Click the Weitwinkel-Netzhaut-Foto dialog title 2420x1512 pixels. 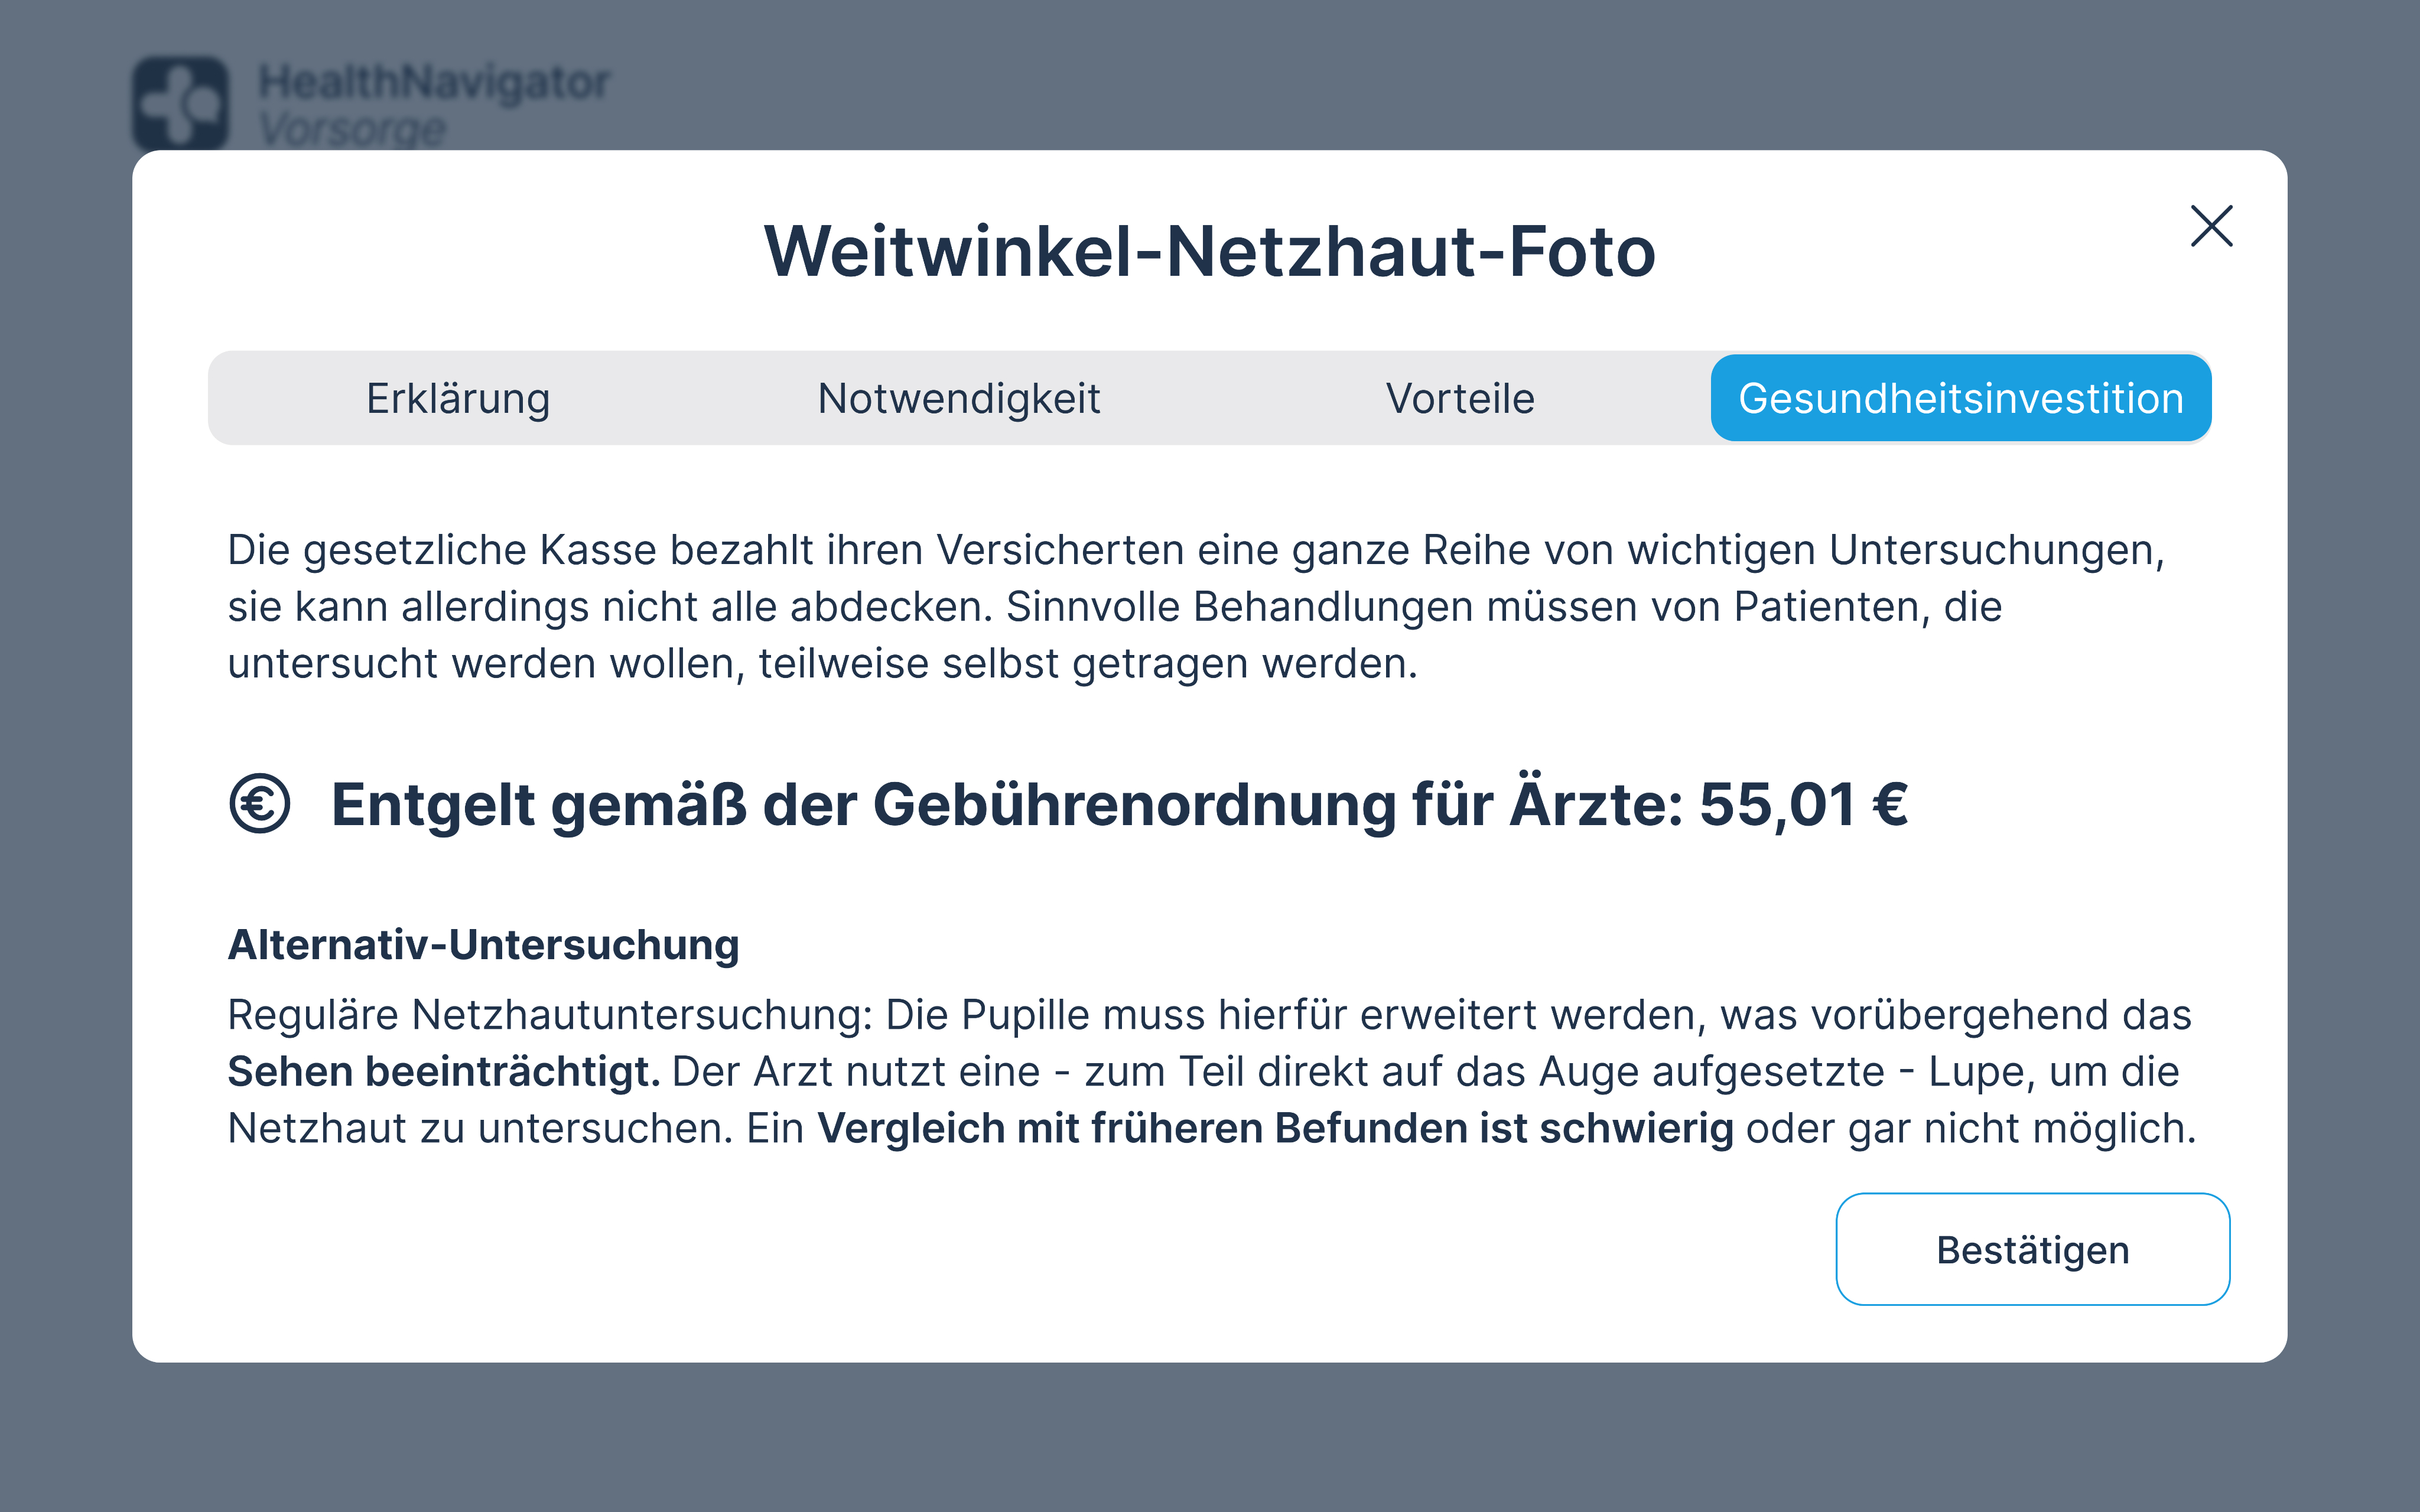1209,251
